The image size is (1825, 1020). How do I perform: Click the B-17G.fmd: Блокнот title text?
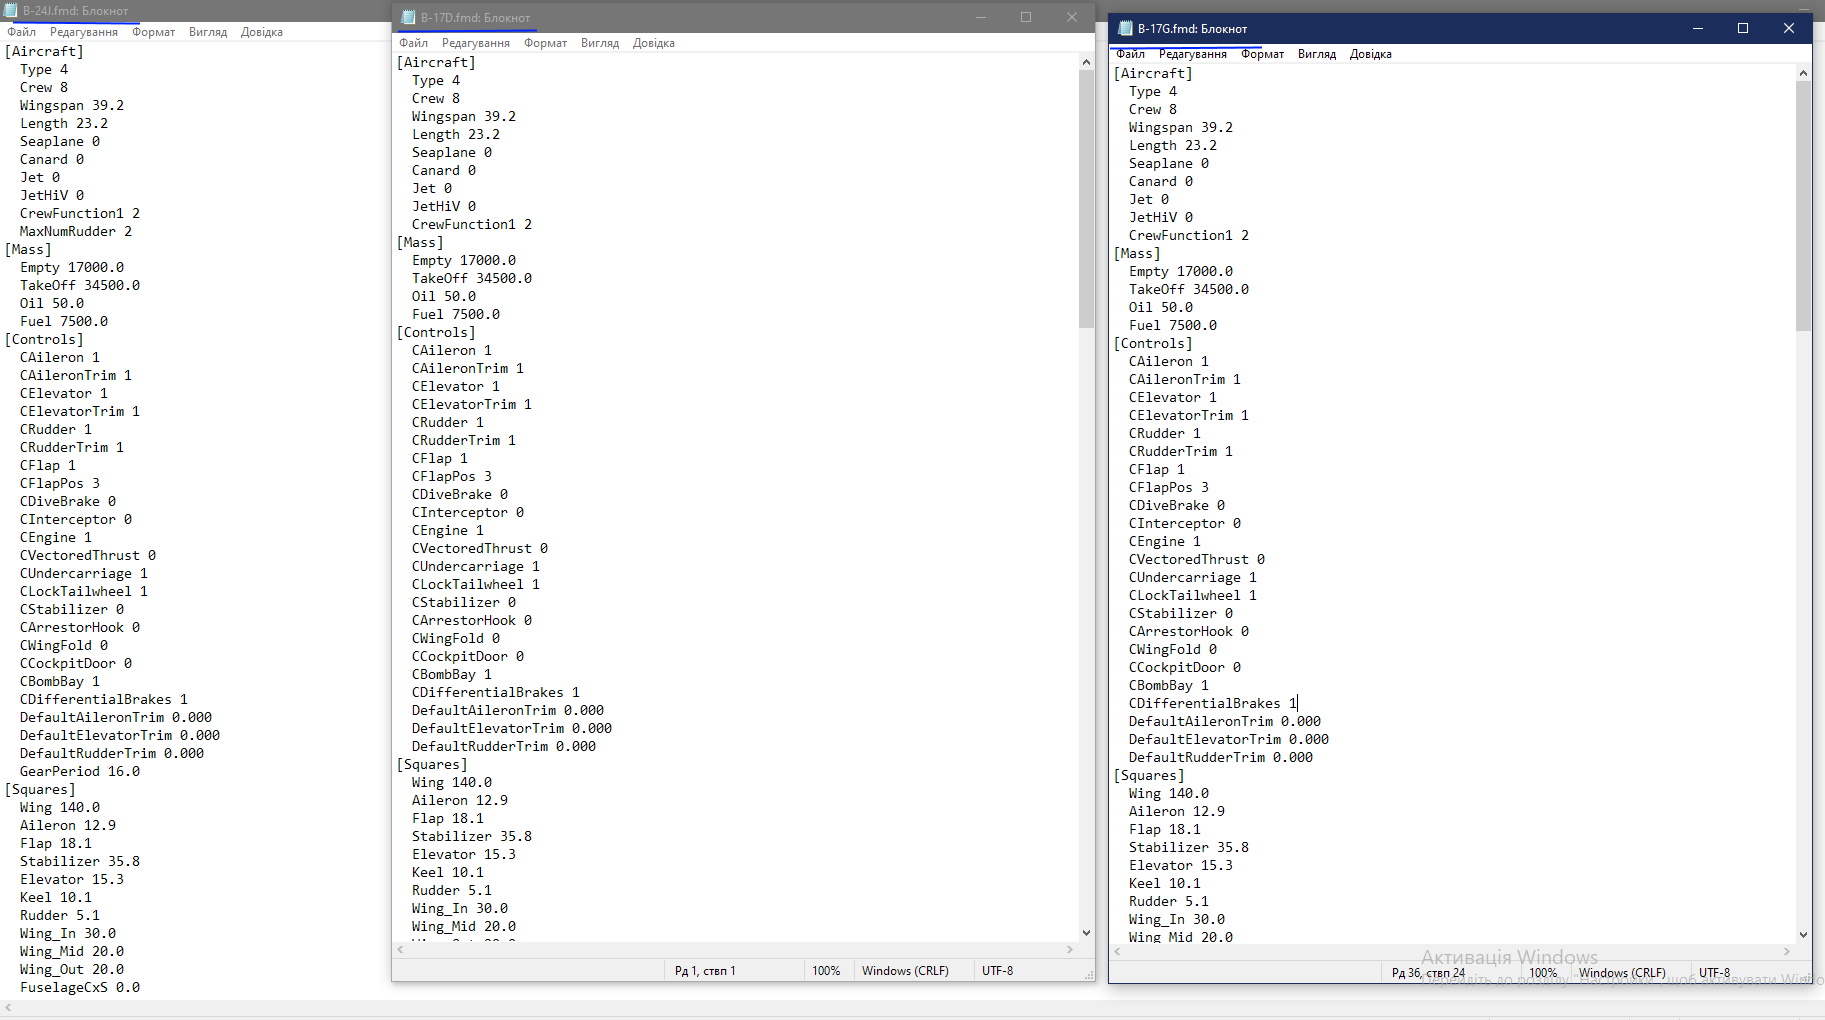1192,29
